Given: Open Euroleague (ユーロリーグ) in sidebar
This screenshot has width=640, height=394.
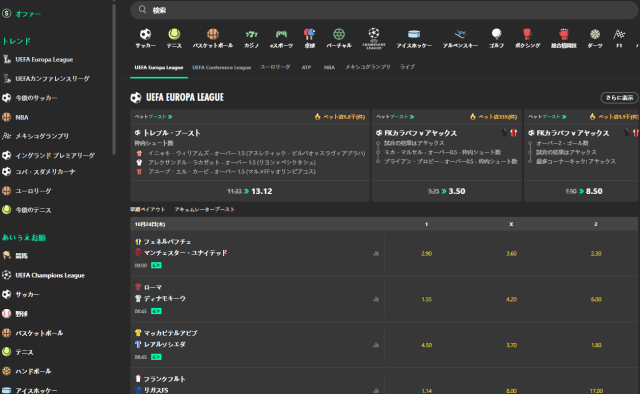Looking at the screenshot, I should coord(33,191).
